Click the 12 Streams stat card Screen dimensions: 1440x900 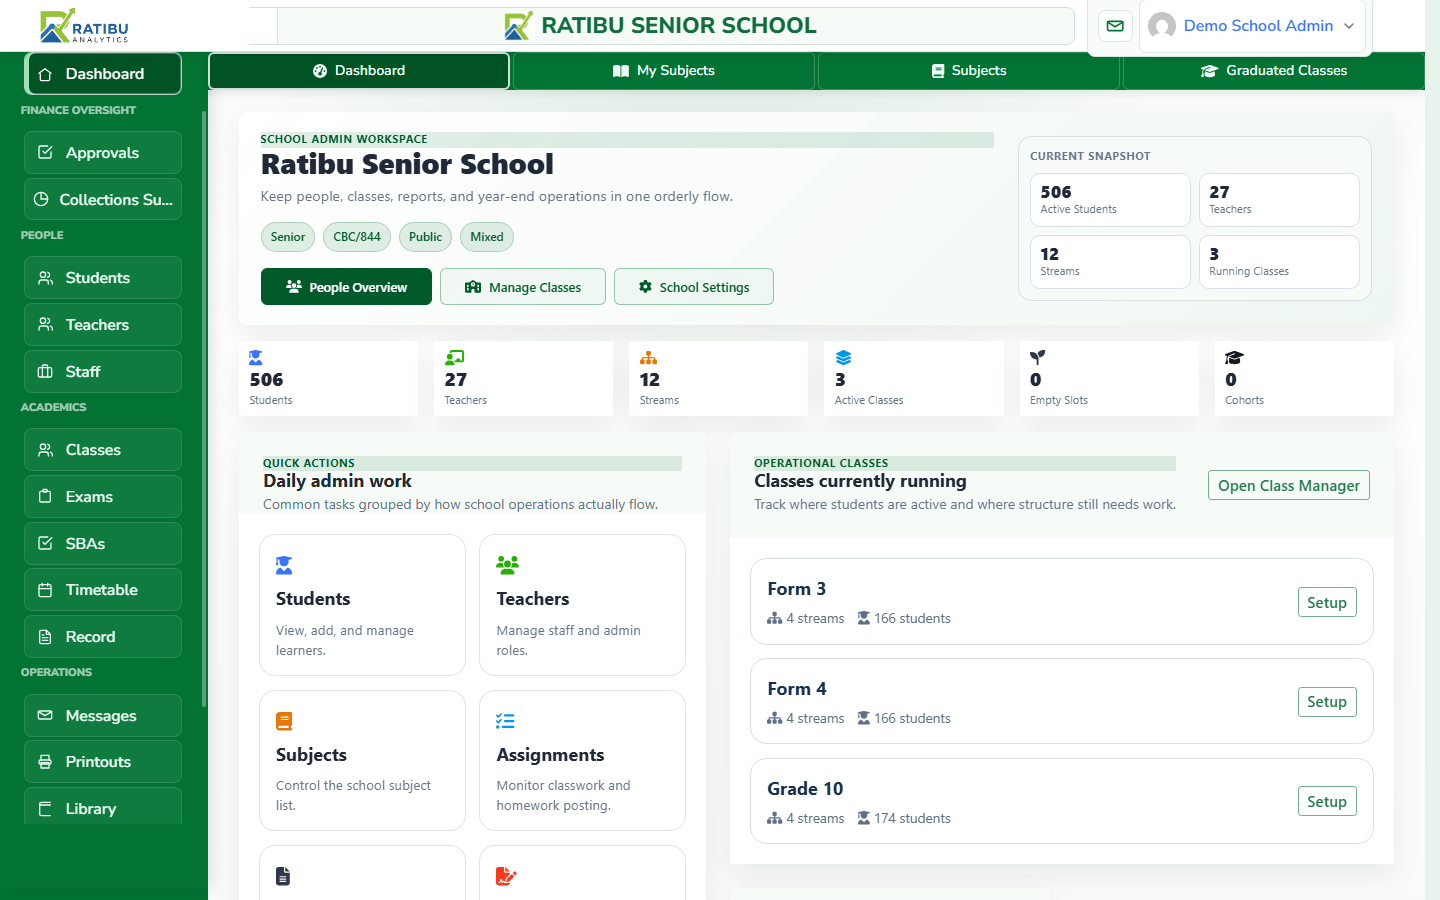(718, 378)
